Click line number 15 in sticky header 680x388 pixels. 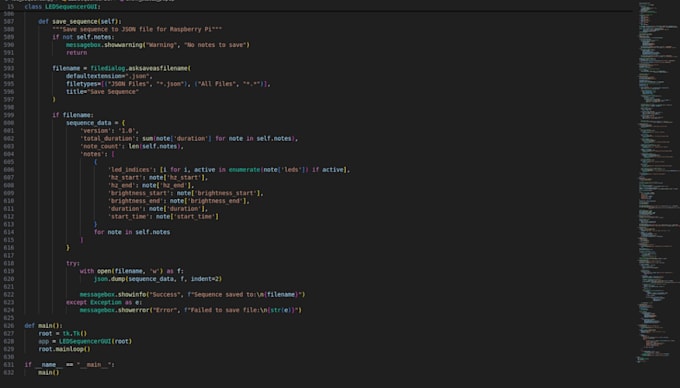[x=10, y=7]
